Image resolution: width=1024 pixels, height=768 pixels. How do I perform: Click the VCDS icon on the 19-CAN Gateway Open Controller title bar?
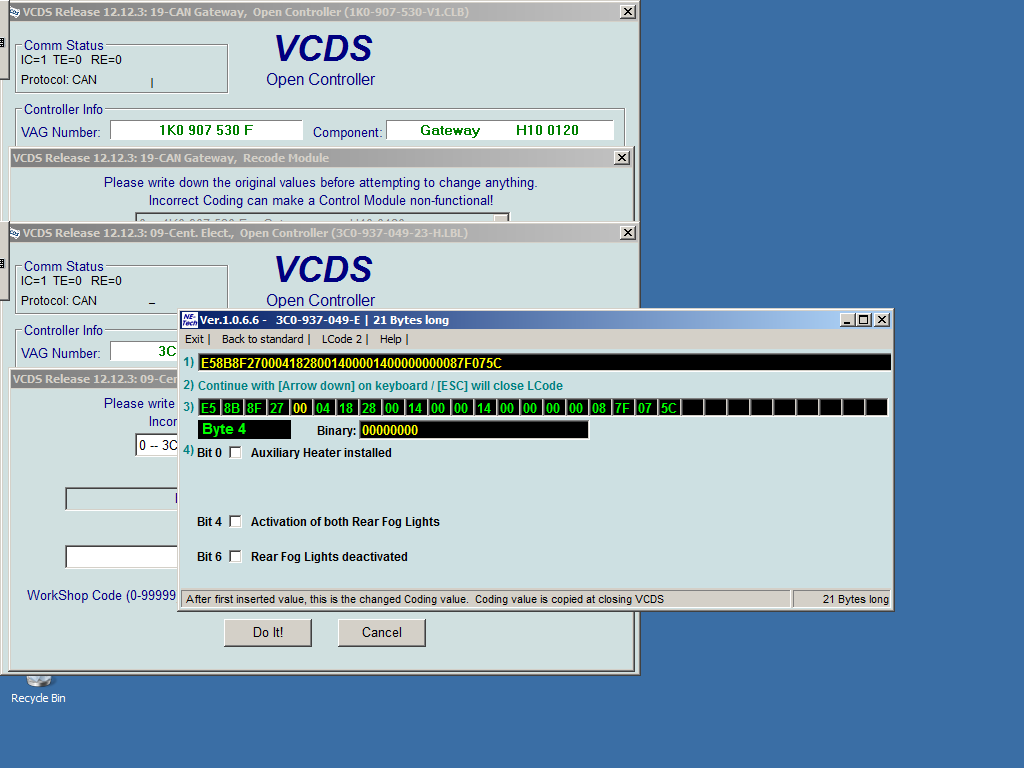[15, 12]
